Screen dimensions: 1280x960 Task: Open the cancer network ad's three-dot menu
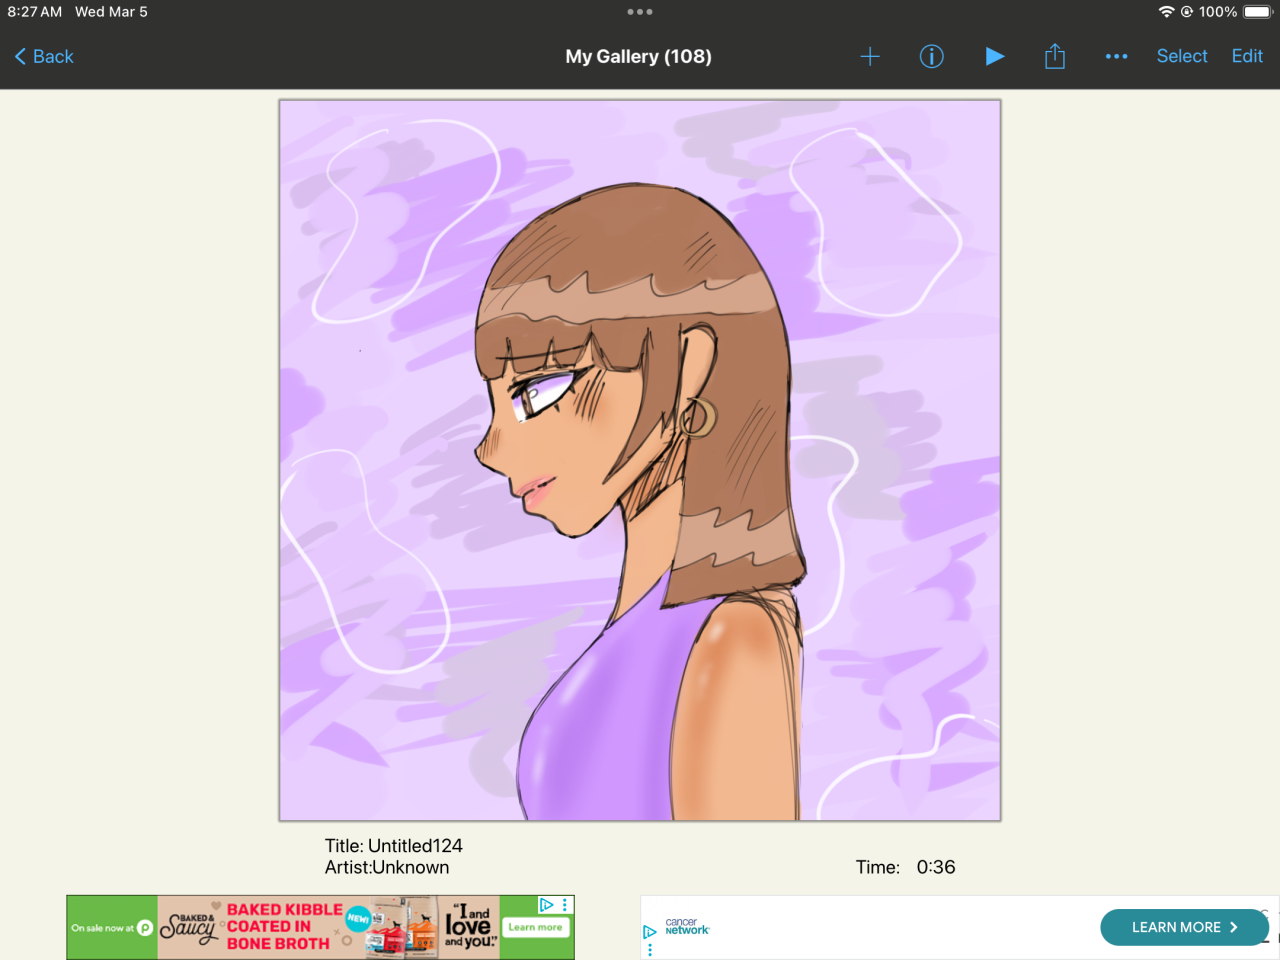[650, 949]
